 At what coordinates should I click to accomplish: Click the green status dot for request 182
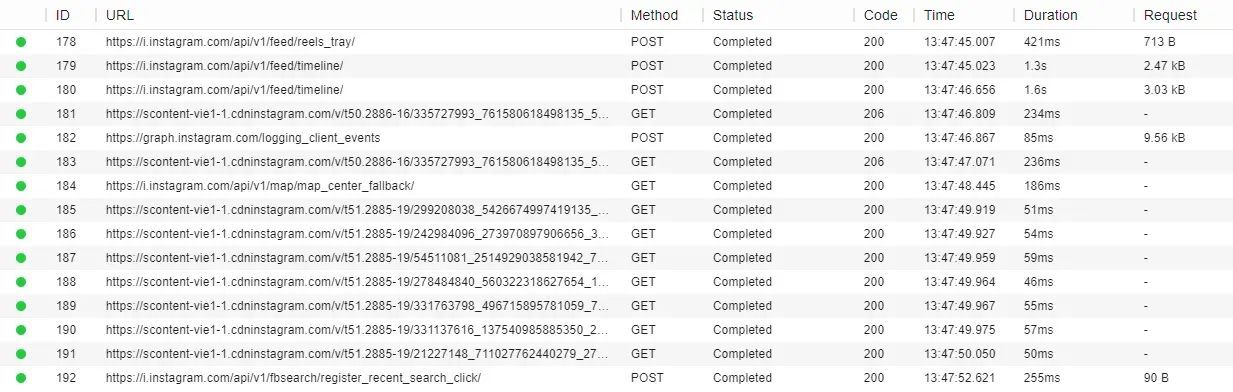(21, 138)
